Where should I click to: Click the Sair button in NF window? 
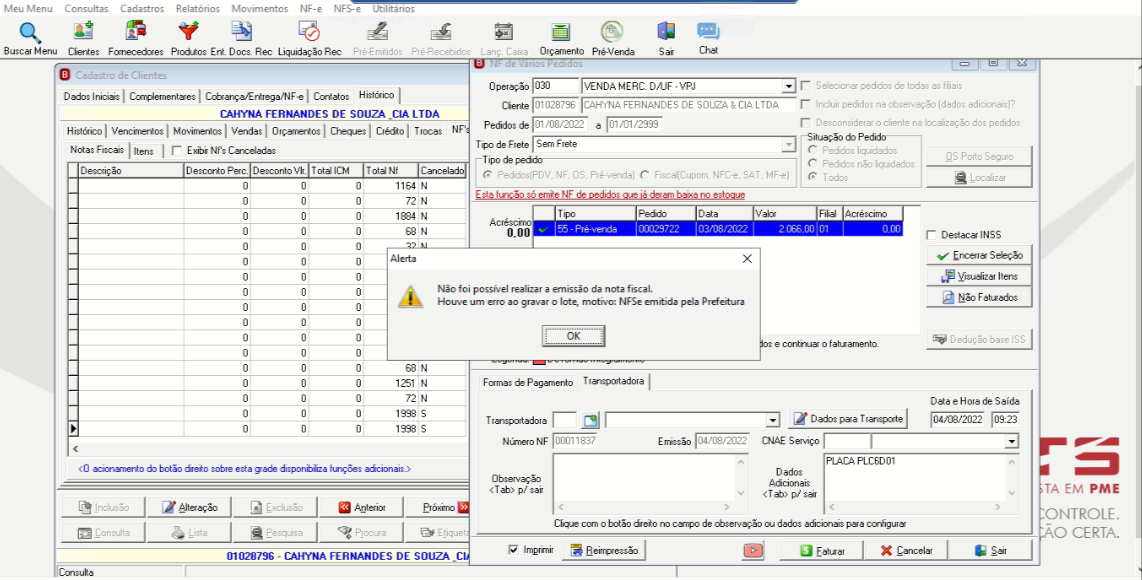[x=992, y=550]
